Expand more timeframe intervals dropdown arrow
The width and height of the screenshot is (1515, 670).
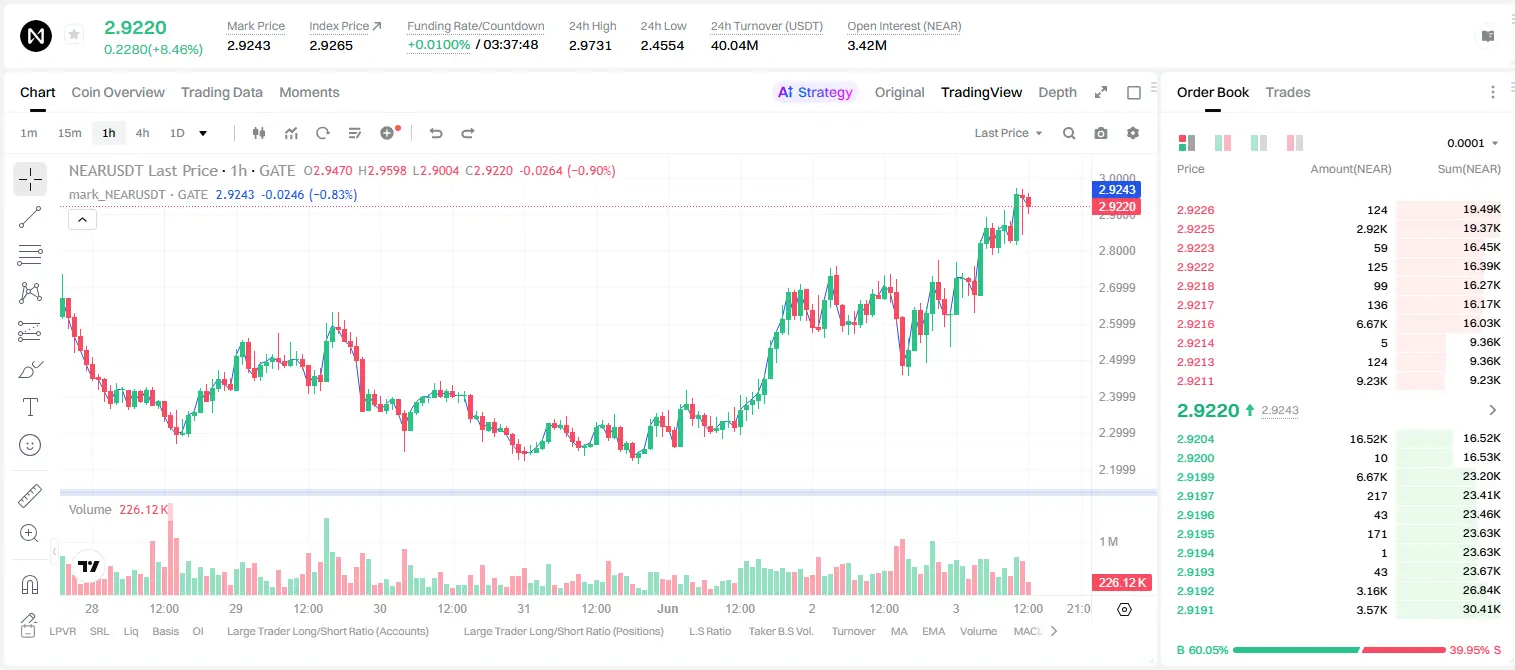point(203,133)
